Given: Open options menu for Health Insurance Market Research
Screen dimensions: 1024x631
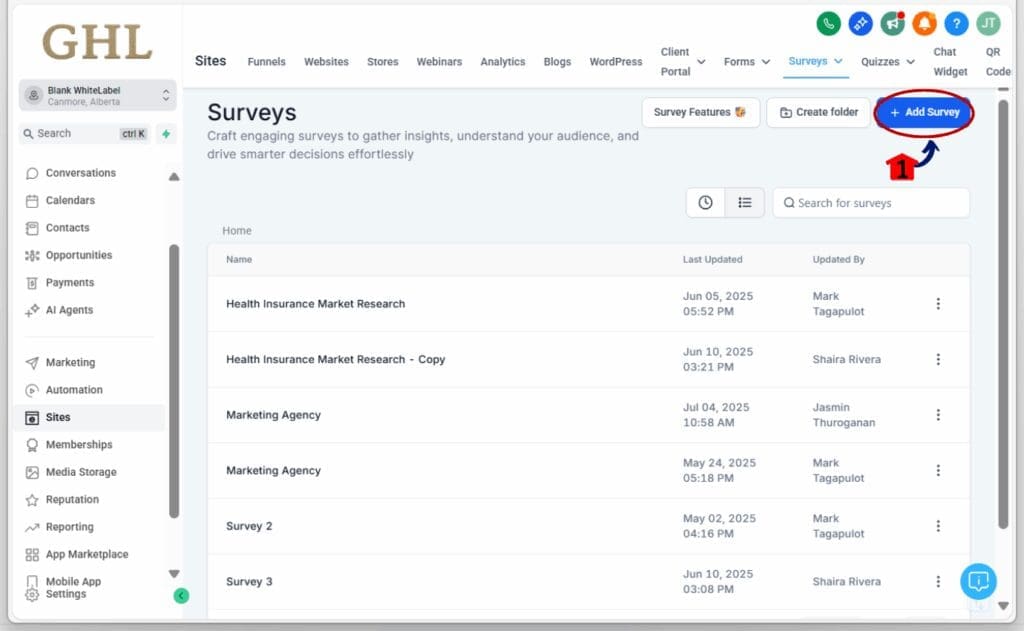Looking at the screenshot, I should click(938, 304).
